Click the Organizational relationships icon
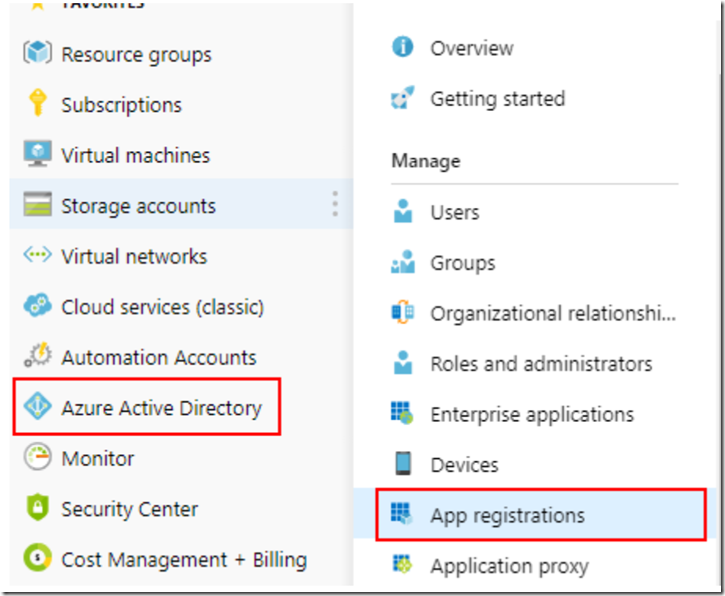The height and width of the screenshot is (596, 725). [403, 312]
